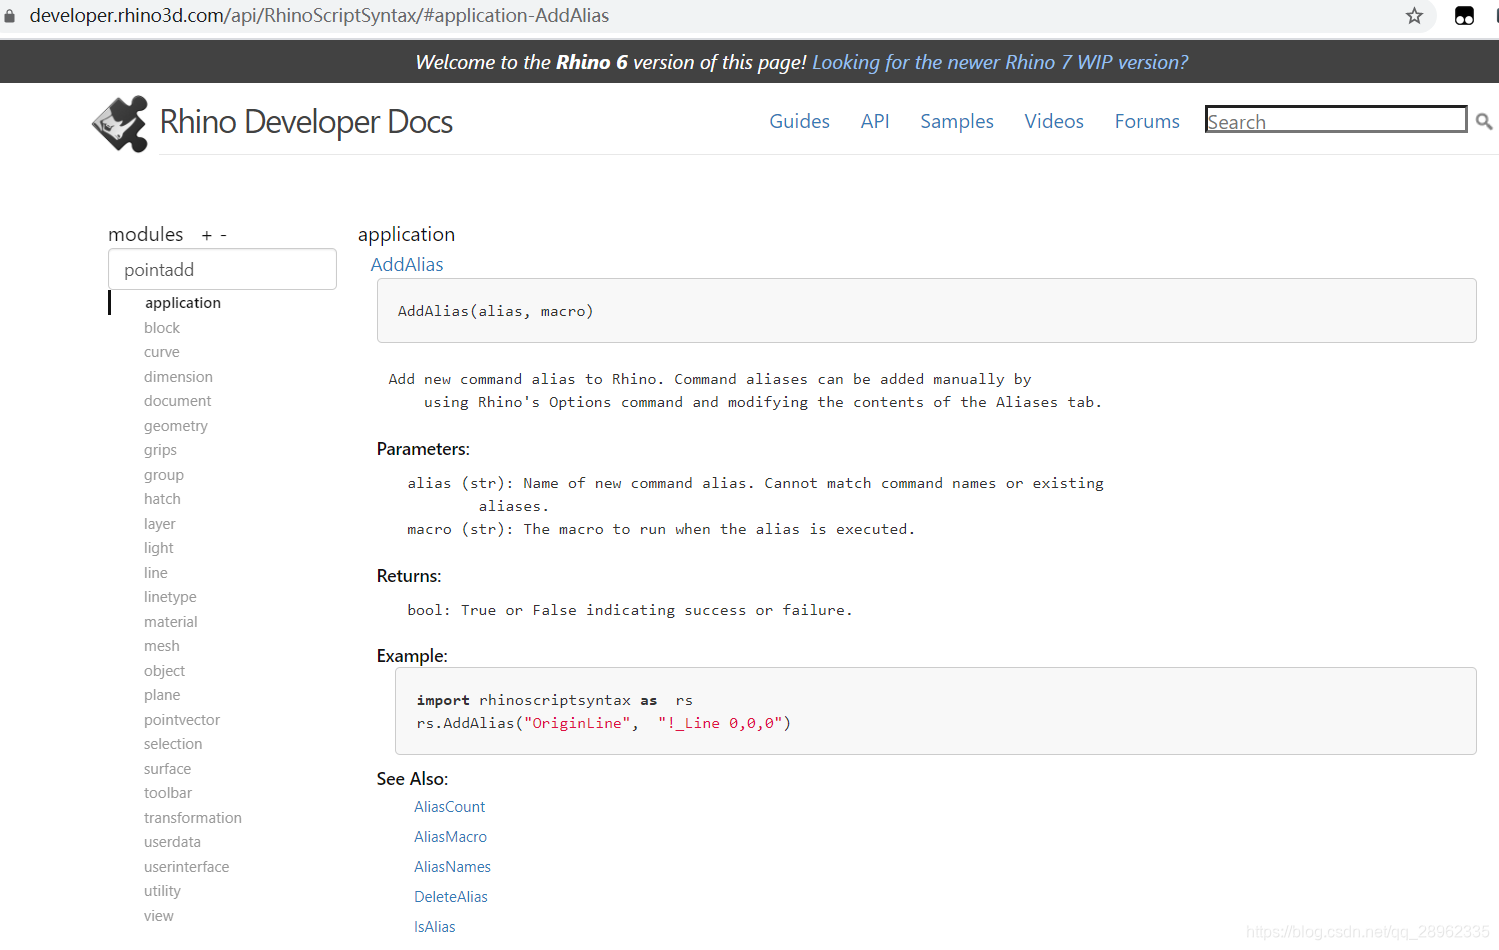This screenshot has height=950, width=1499.
Task: Click the address bar URL
Action: (x=319, y=16)
